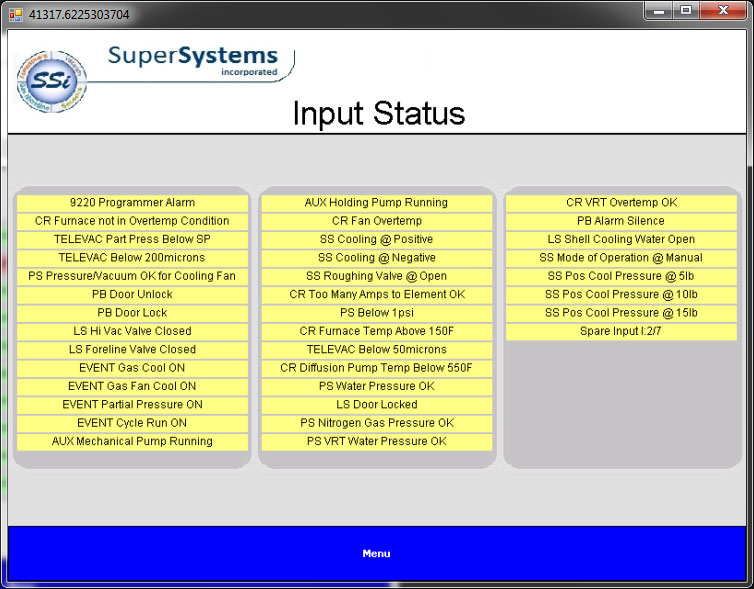This screenshot has height=589, width=754.
Task: Select LS Door Locked status
Action: point(376,405)
